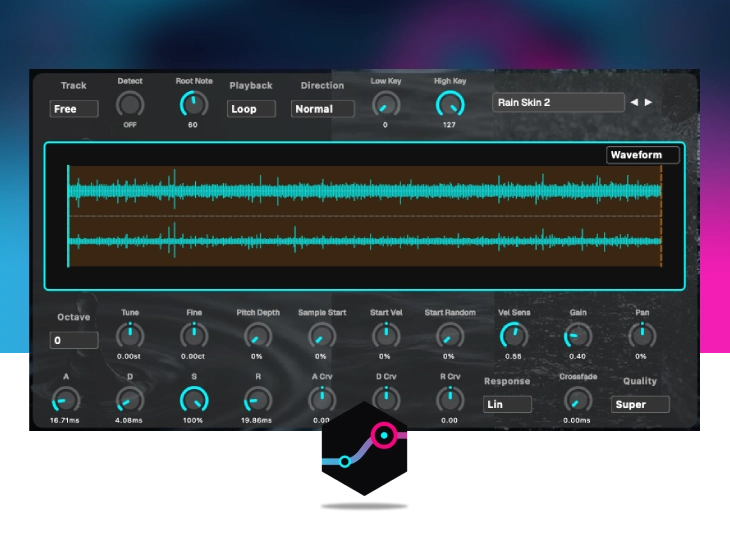Toggle the Detect knob currently OFF
Screen dimensions: 730x540
coord(130,104)
